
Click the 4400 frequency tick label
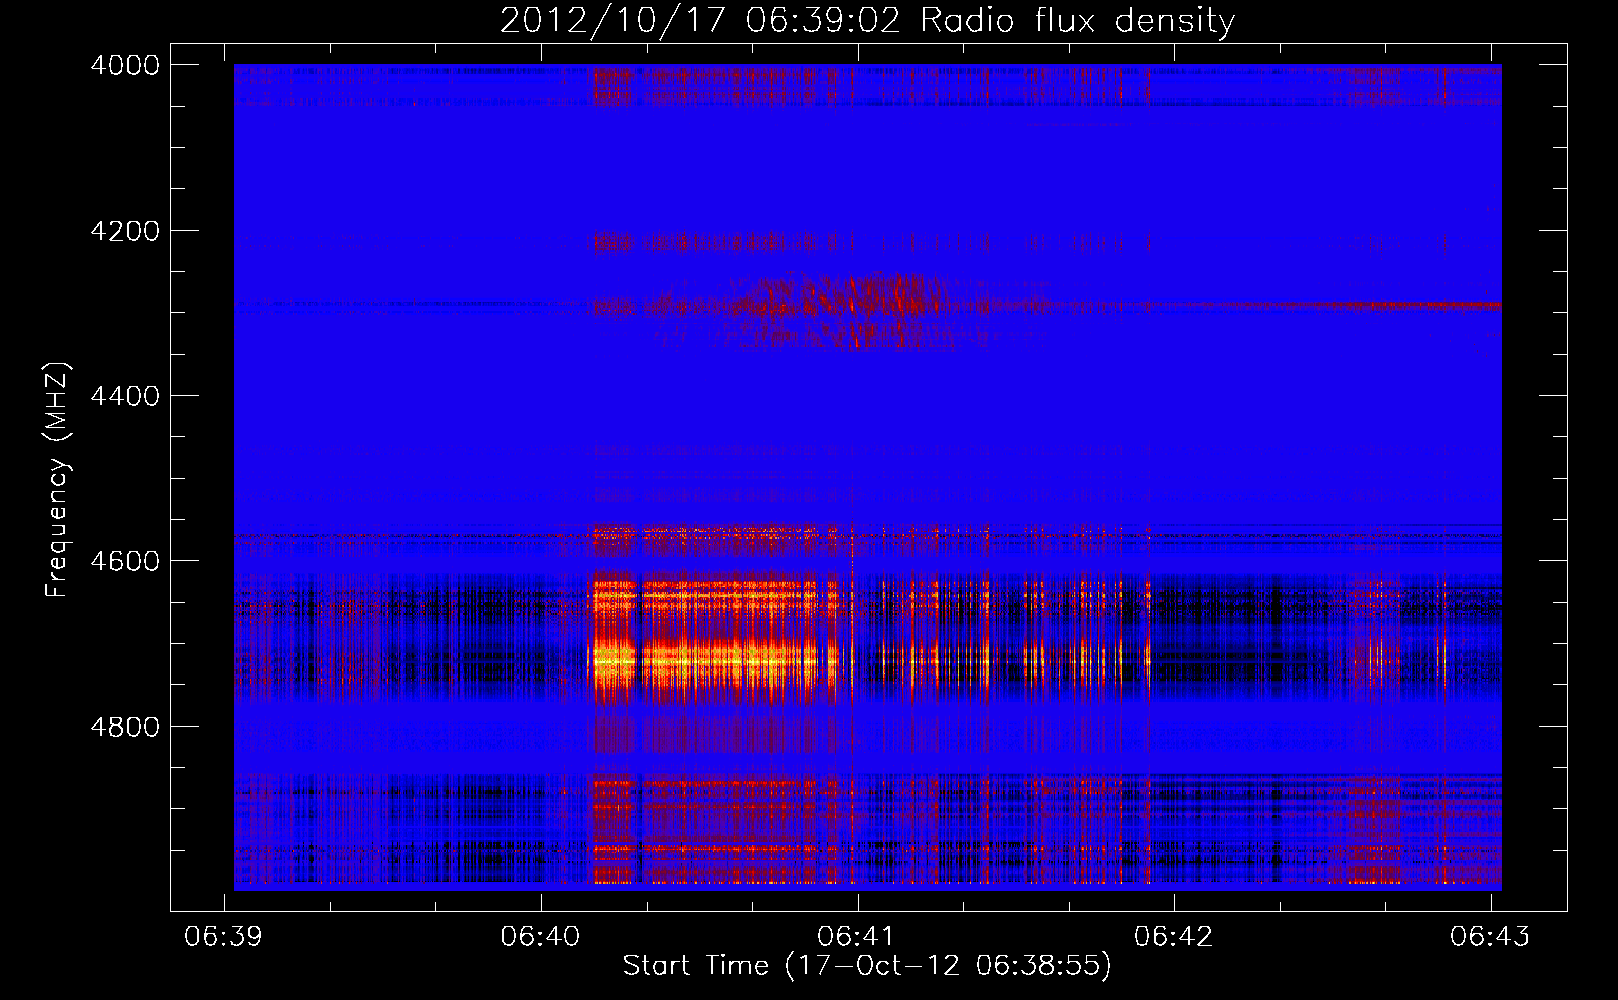125,396
